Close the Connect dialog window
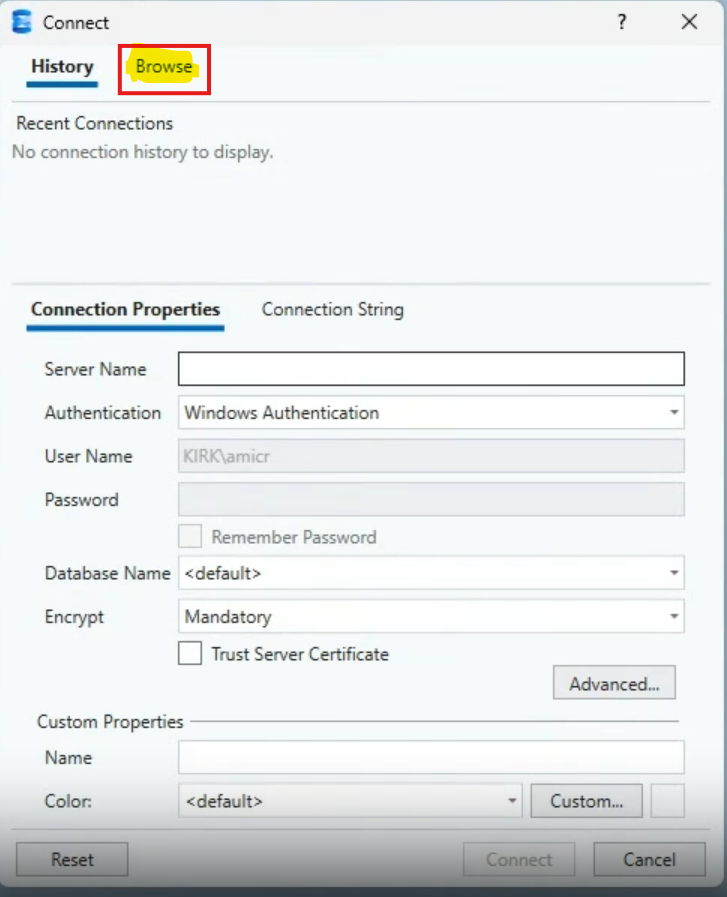This screenshot has width=727, height=897. (689, 22)
